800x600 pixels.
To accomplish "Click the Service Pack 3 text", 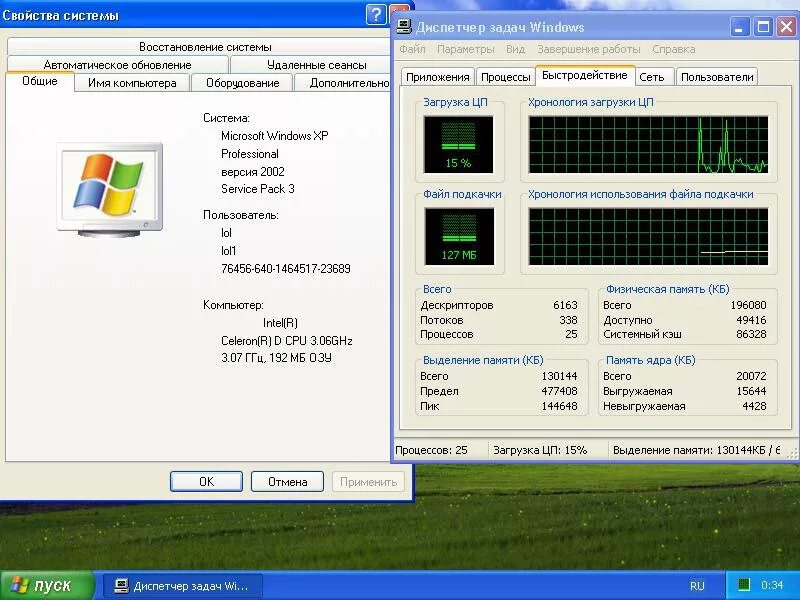I will tap(258, 189).
